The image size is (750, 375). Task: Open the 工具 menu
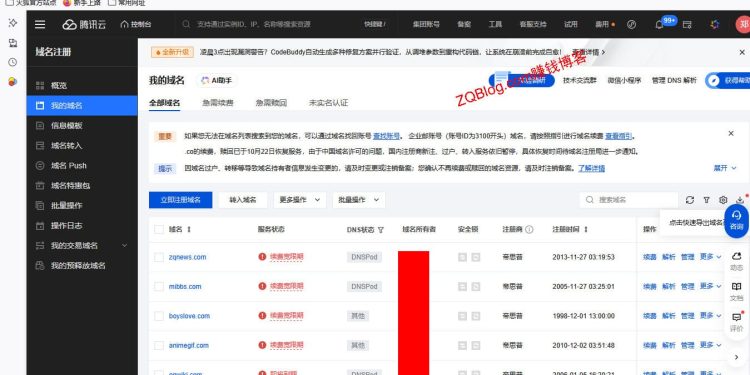click(x=495, y=24)
